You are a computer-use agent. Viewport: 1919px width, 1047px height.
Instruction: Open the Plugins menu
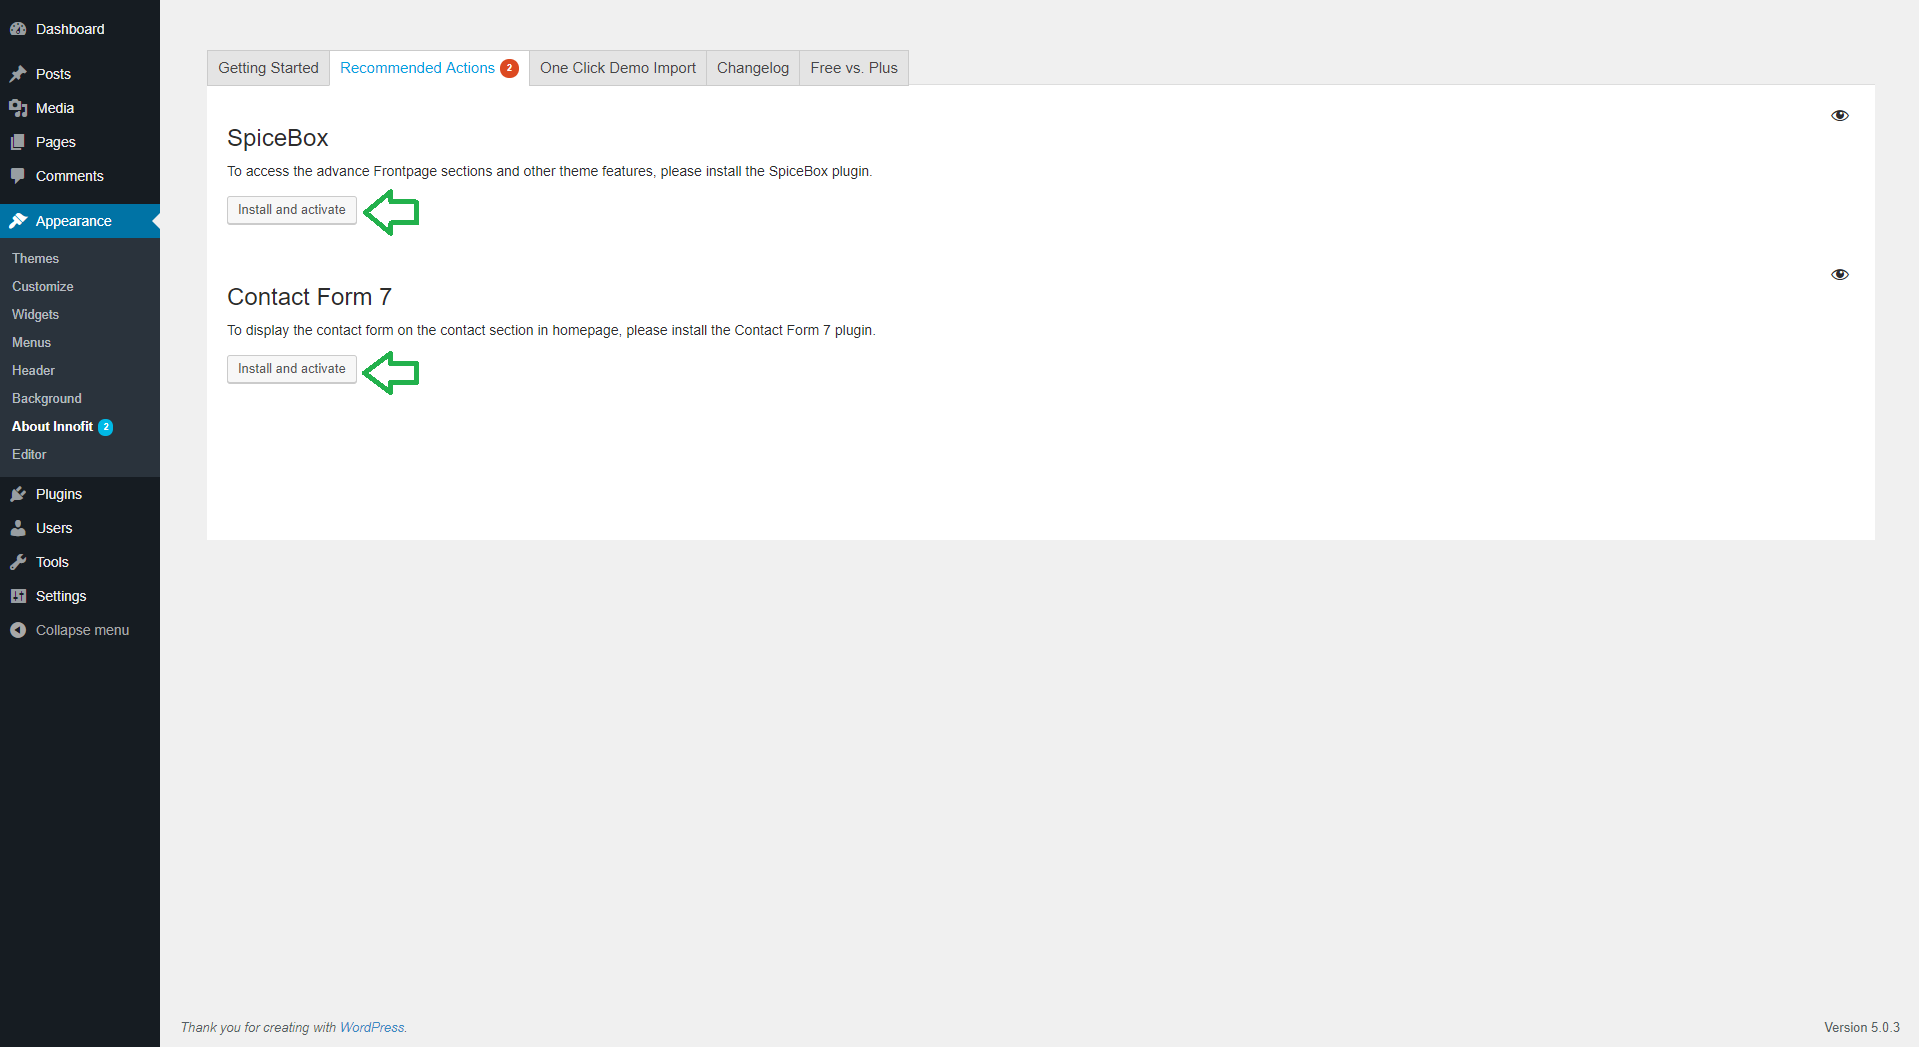click(80, 494)
